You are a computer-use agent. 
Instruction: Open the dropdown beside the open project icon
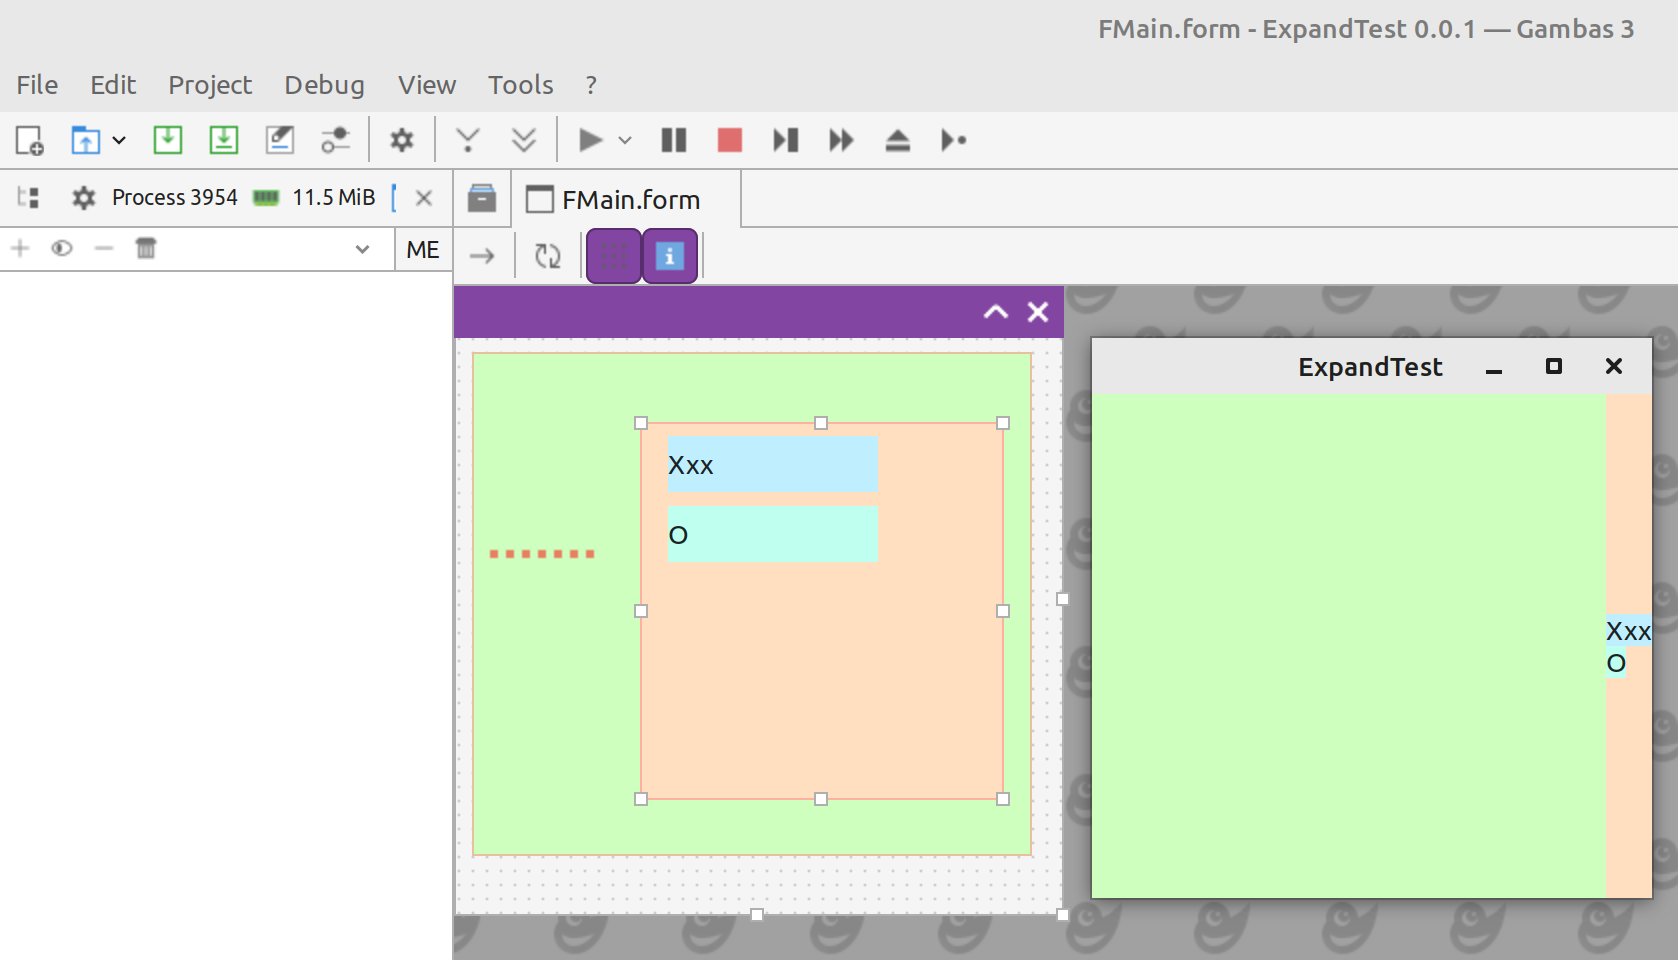pyautogui.click(x=119, y=140)
